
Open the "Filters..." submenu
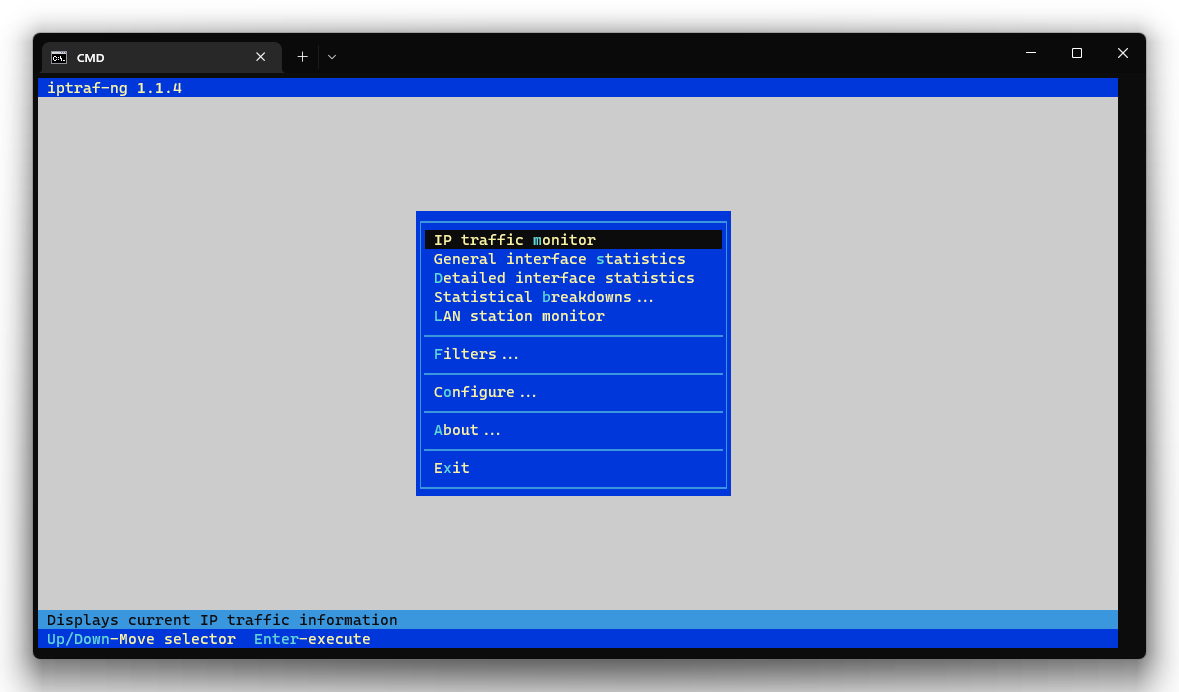coord(476,353)
